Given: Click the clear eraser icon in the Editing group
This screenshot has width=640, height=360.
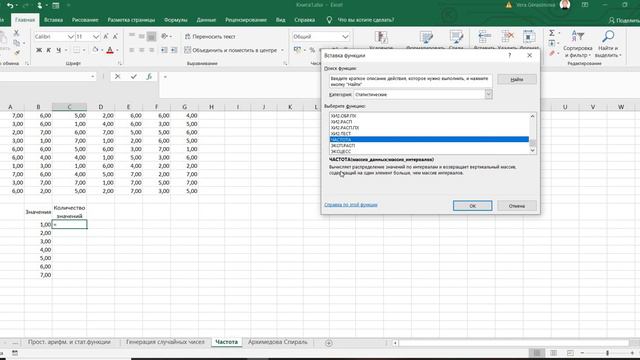Looking at the screenshot, I should click(552, 53).
